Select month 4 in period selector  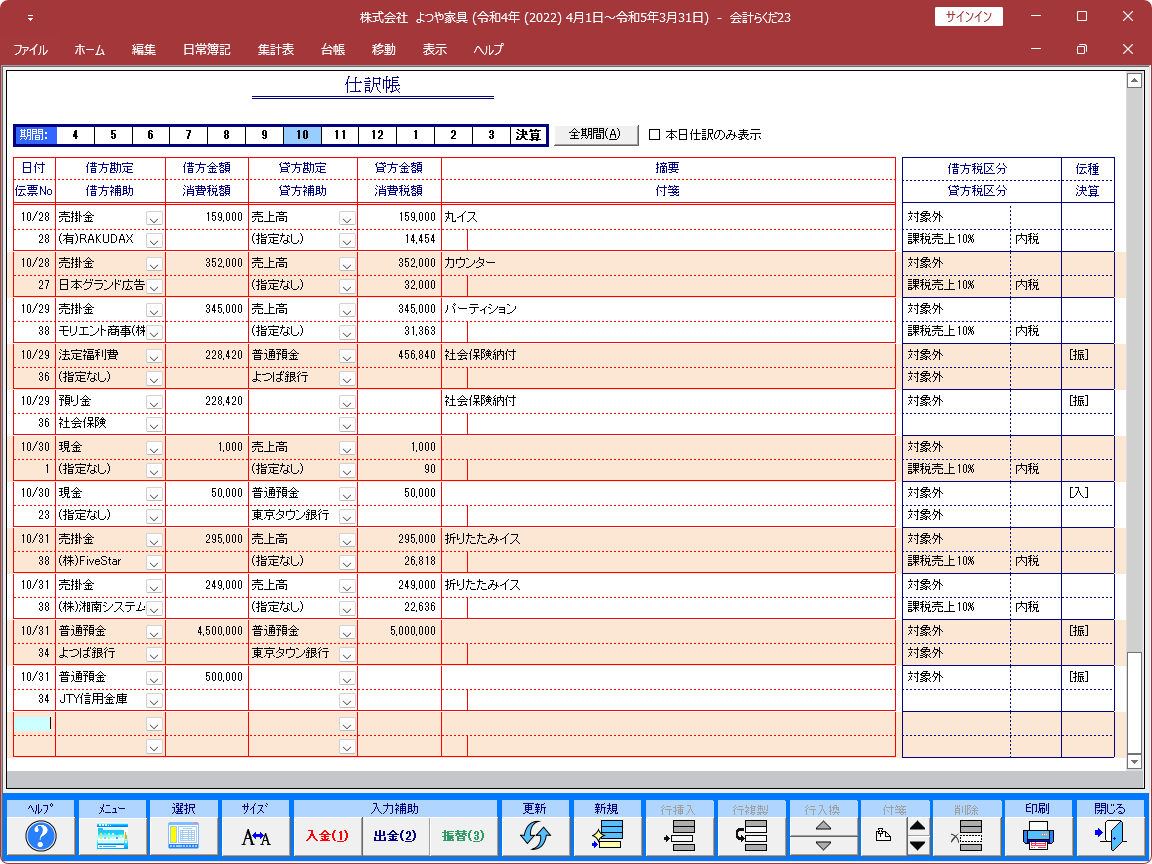[x=74, y=135]
